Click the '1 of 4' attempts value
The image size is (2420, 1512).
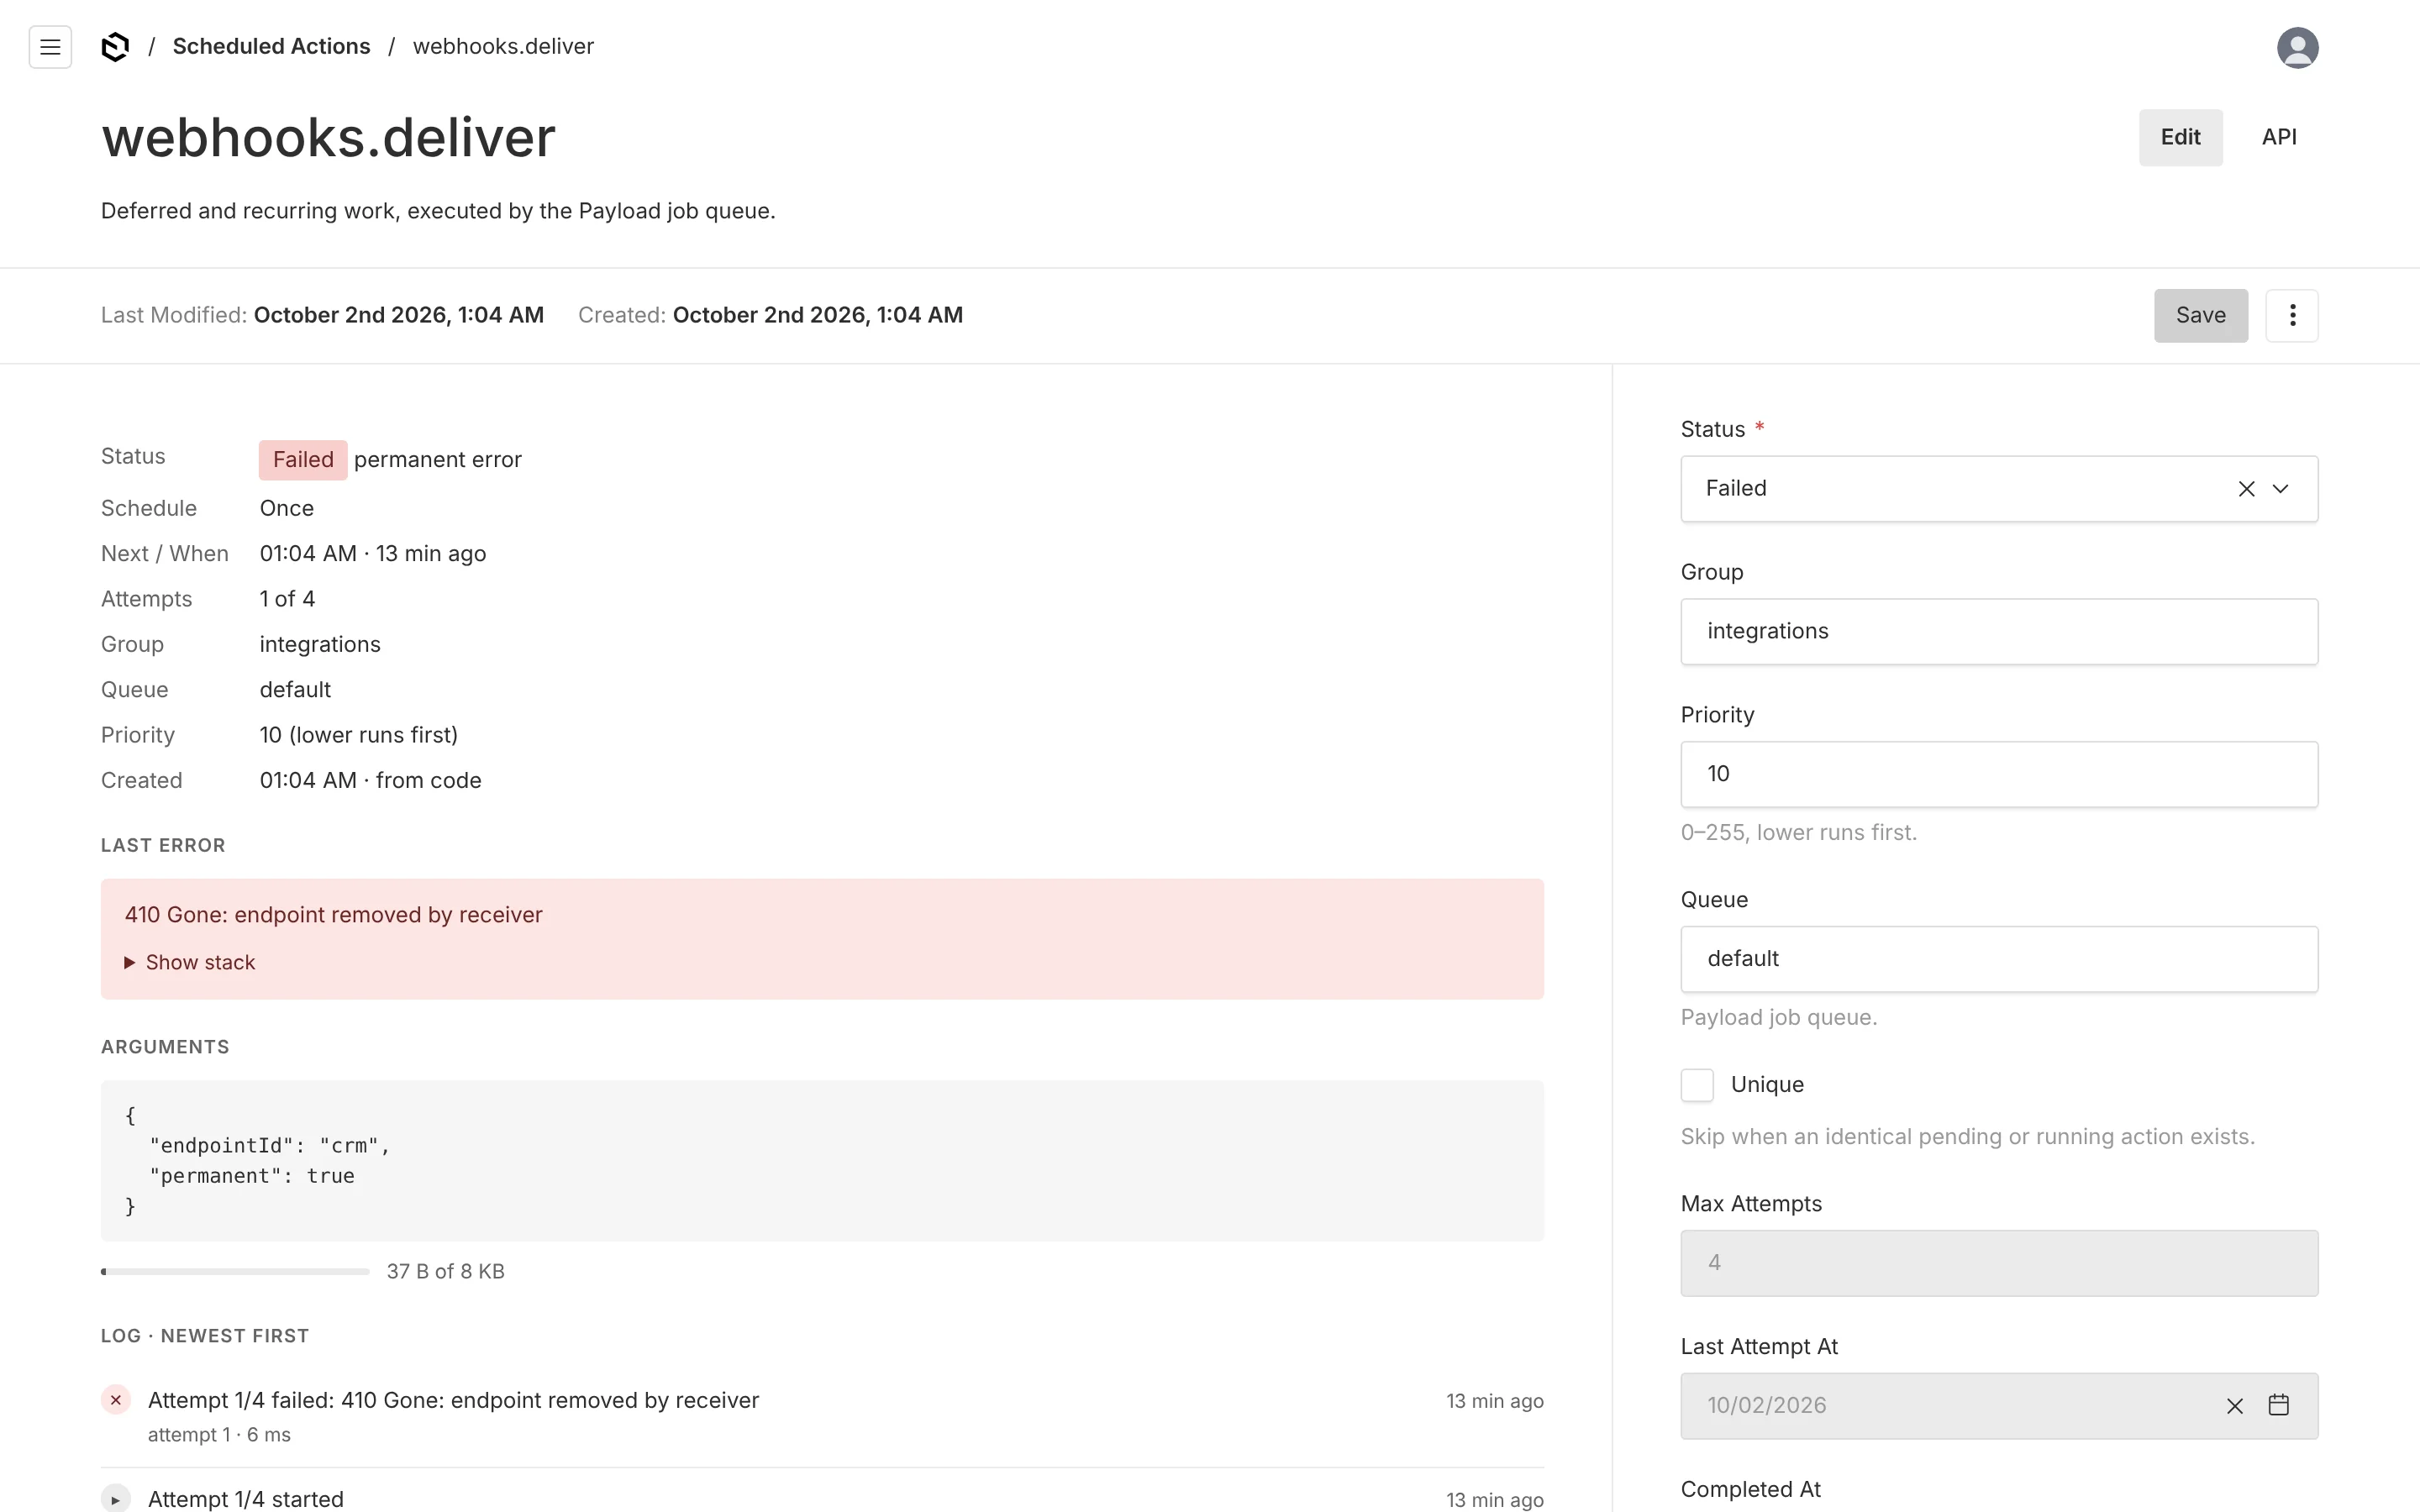click(287, 599)
